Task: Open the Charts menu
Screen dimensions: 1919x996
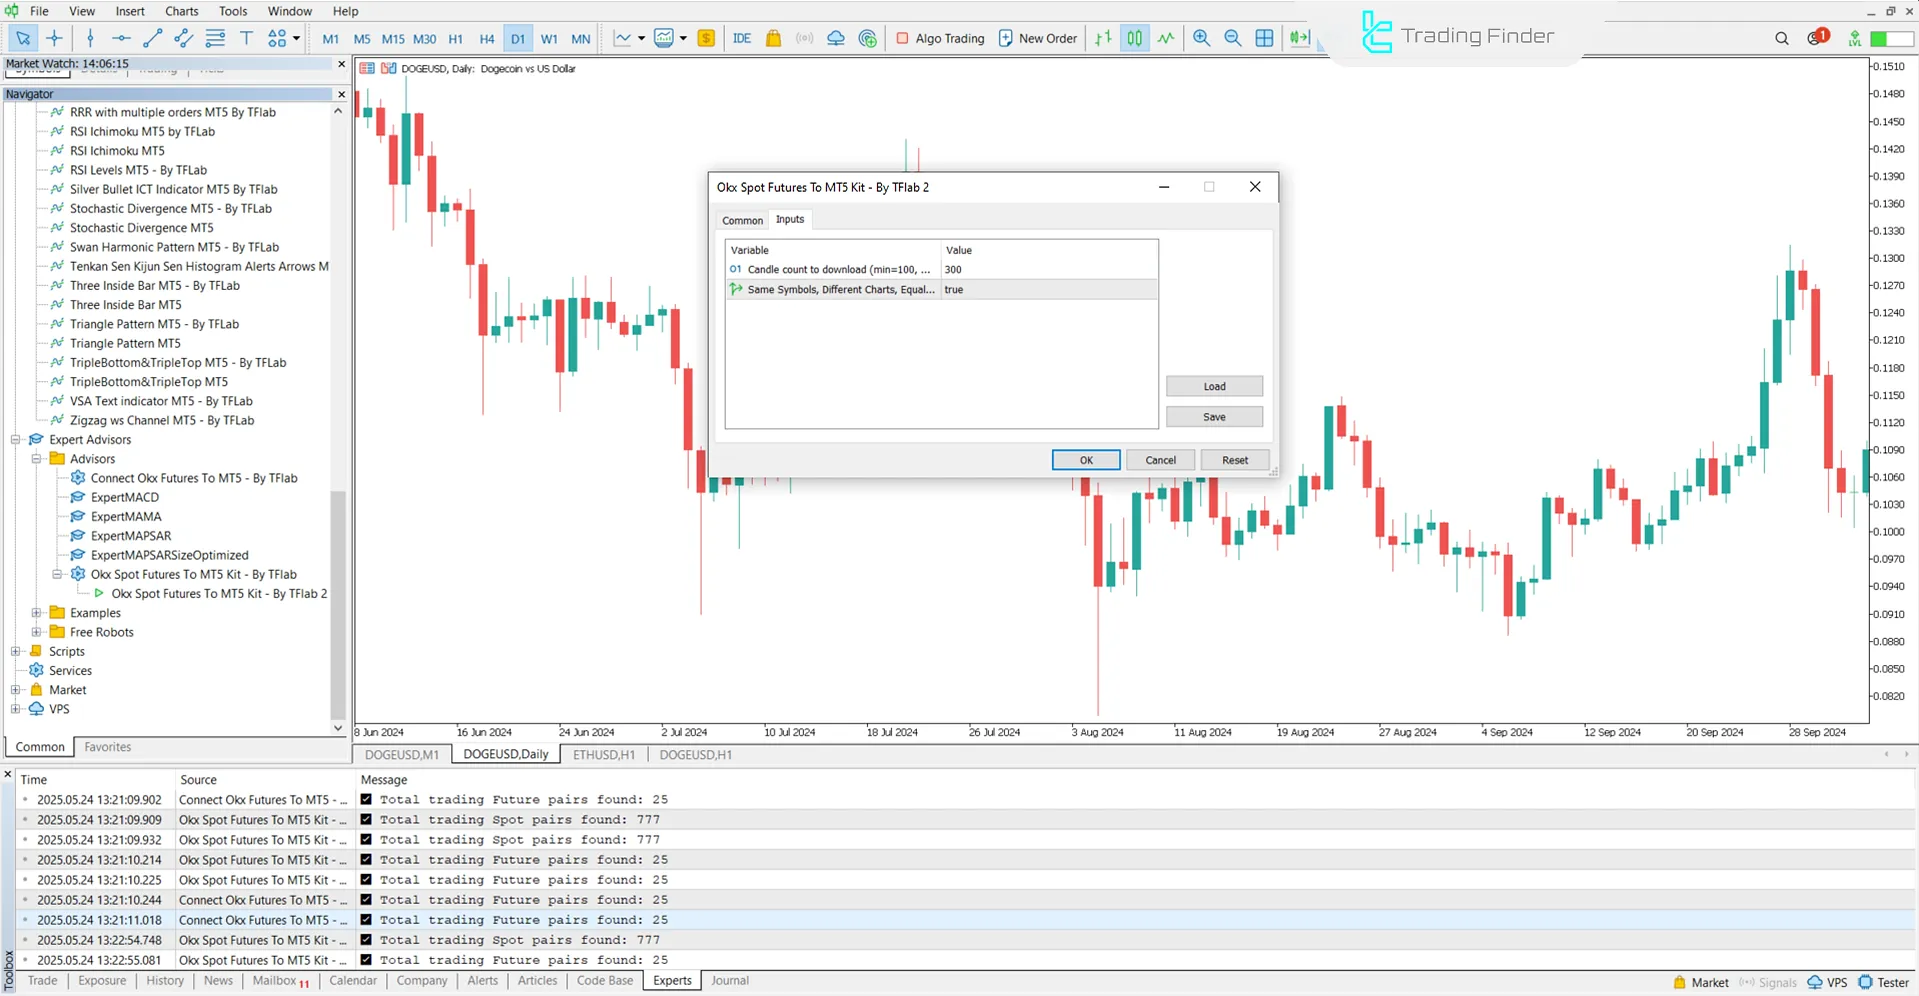Action: click(181, 11)
